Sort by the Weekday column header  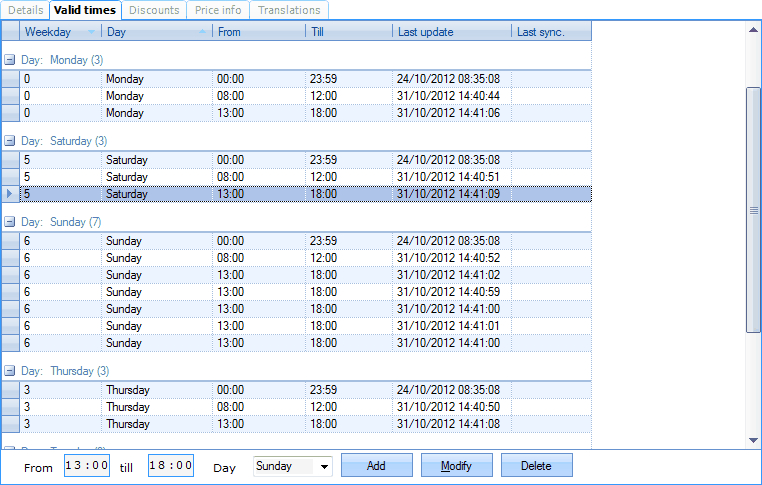click(x=60, y=32)
